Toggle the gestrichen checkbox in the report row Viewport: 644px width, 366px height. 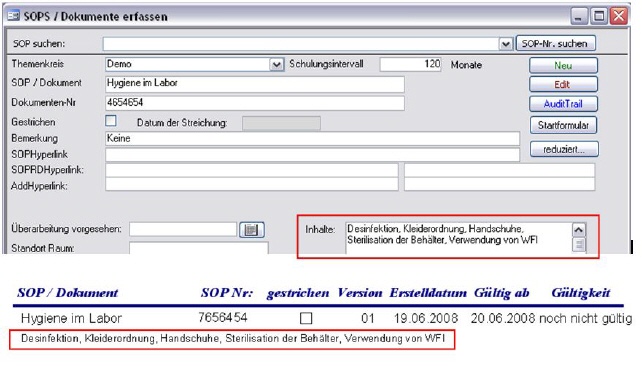tap(306, 318)
